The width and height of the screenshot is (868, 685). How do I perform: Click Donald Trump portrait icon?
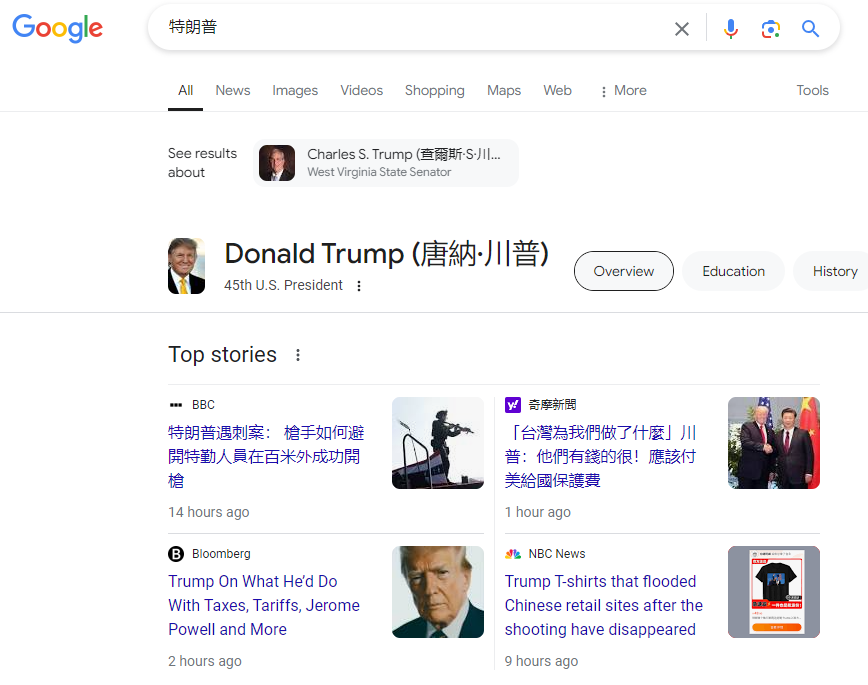click(x=186, y=266)
